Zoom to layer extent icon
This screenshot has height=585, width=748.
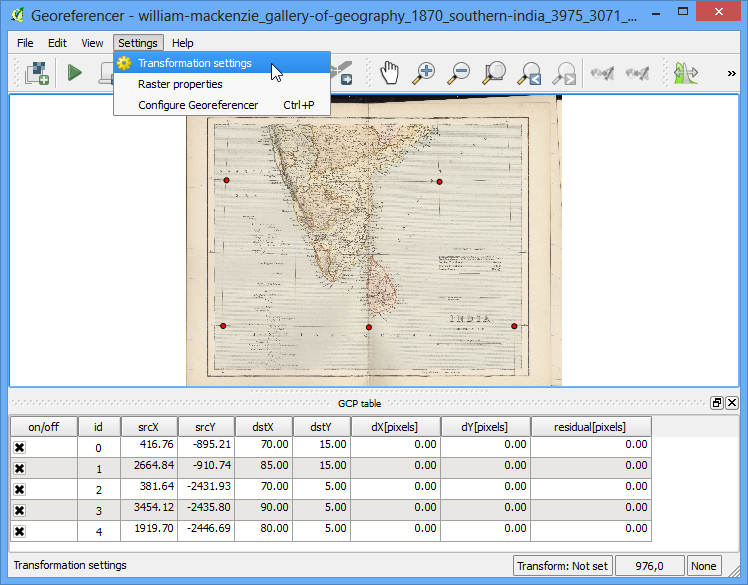click(494, 73)
